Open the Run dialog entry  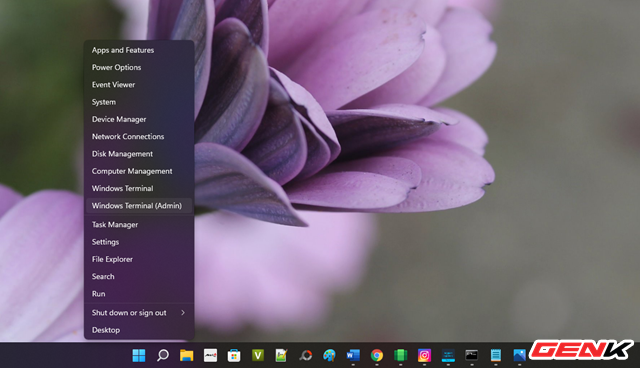(139, 294)
